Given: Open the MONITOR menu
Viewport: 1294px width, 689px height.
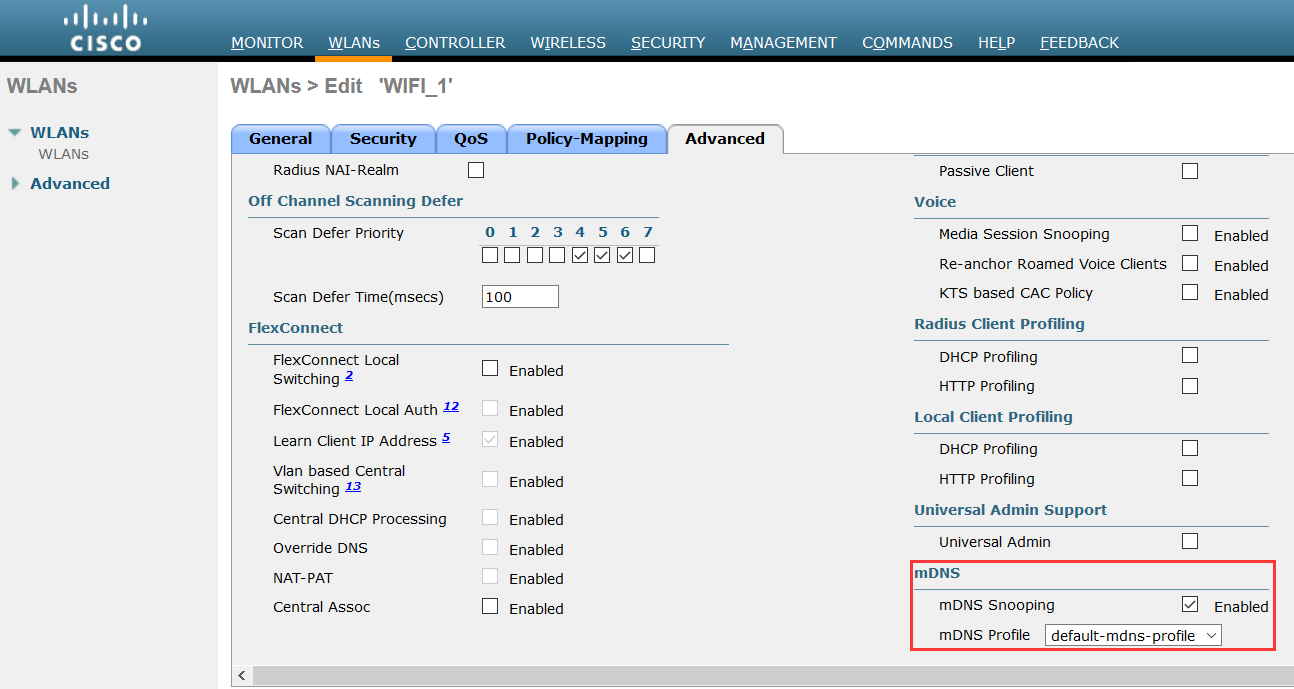Looking at the screenshot, I should (x=267, y=43).
